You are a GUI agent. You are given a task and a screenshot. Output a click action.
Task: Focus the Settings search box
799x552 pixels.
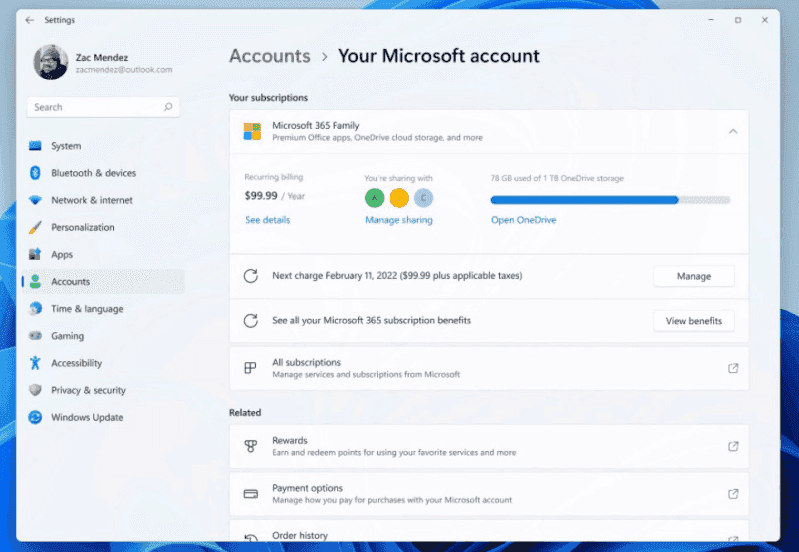coord(103,107)
